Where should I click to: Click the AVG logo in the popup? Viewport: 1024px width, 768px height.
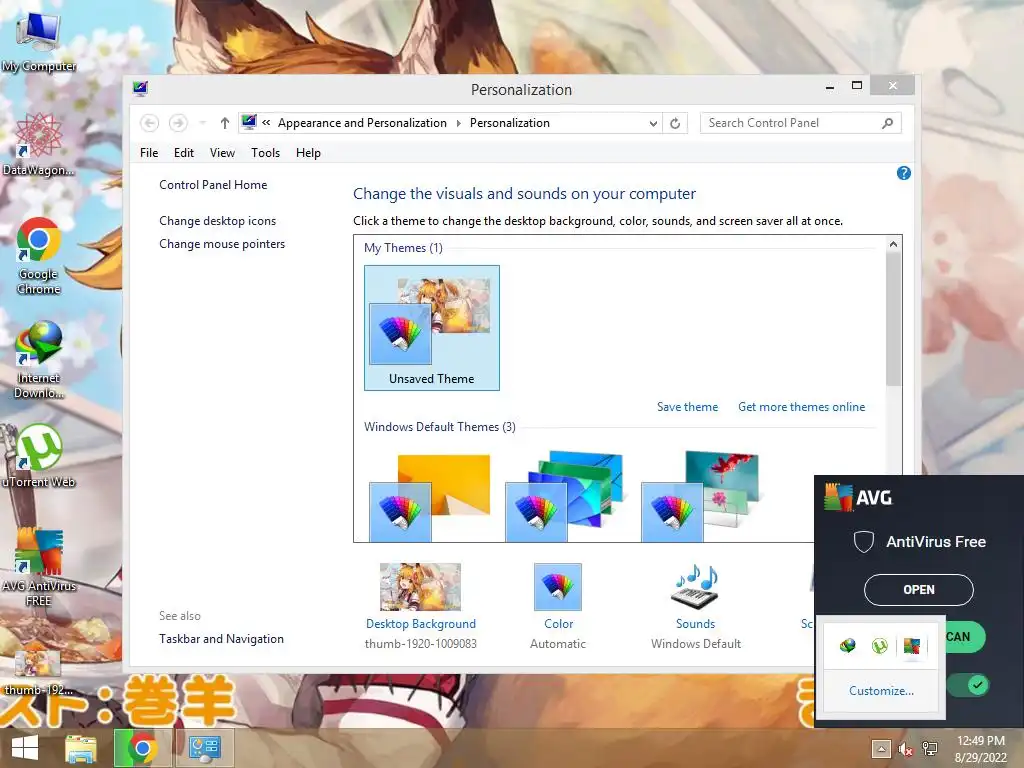click(858, 498)
